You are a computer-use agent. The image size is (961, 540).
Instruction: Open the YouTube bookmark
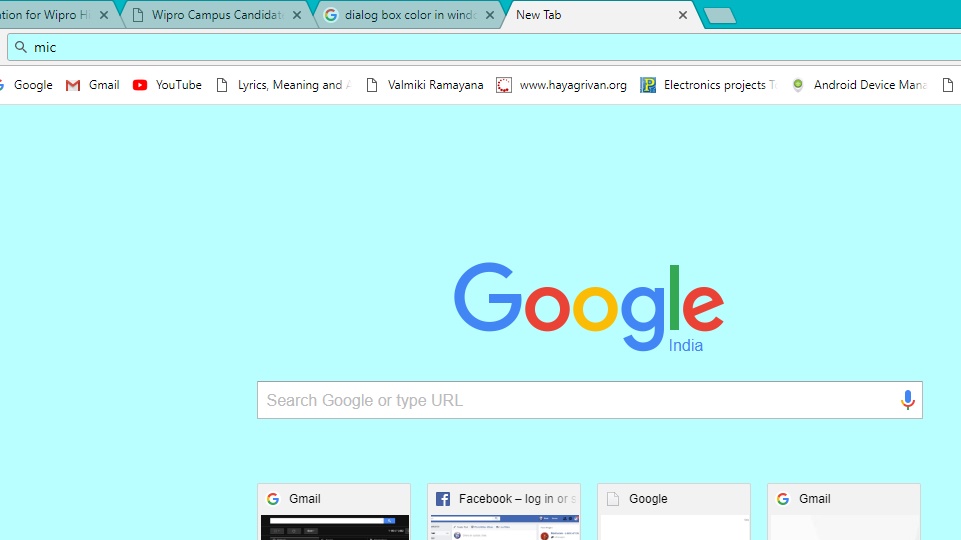(x=167, y=85)
